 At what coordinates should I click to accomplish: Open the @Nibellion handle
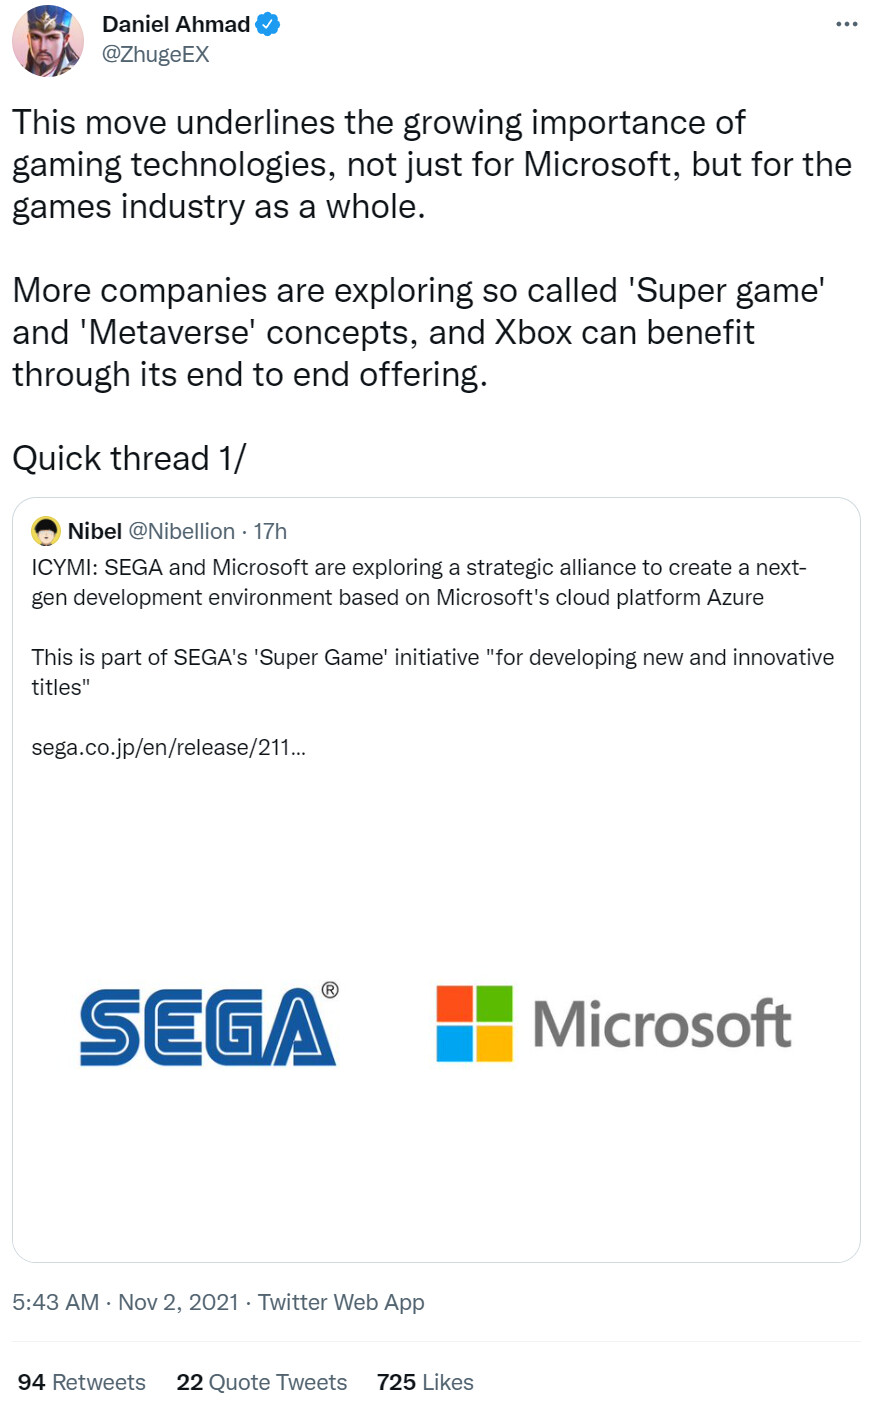(182, 531)
